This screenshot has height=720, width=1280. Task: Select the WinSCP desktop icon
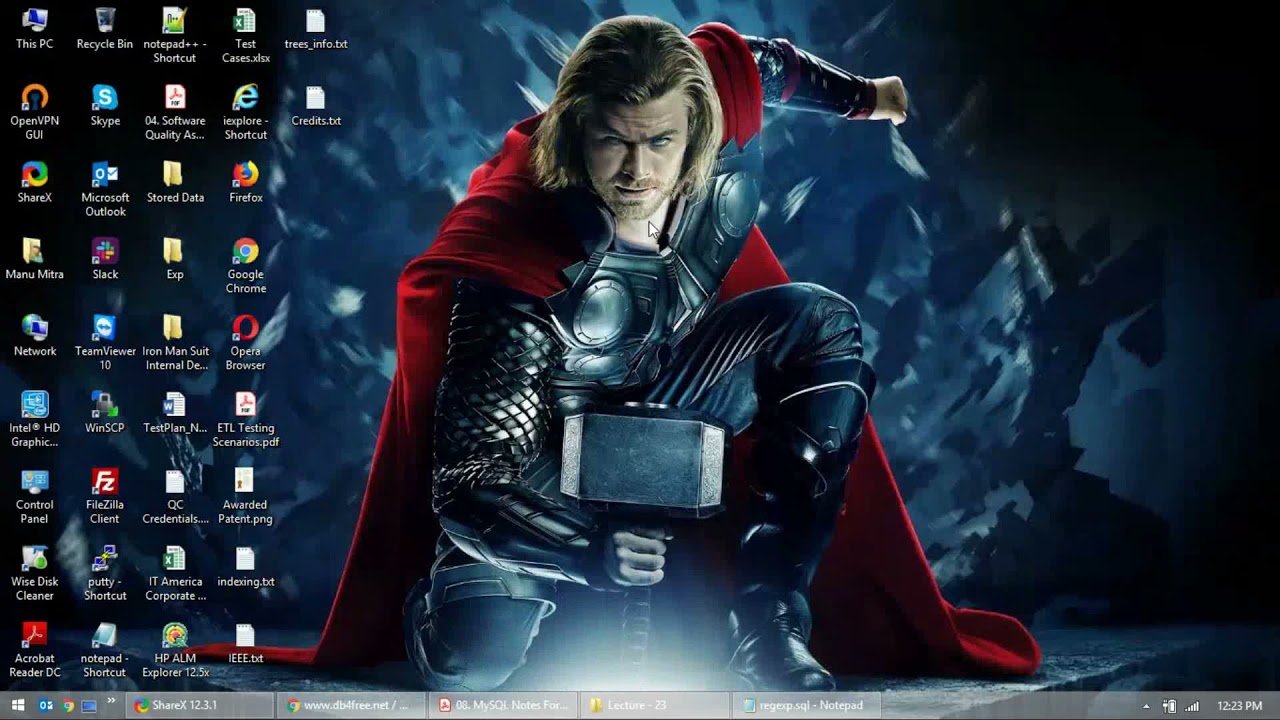pyautogui.click(x=105, y=413)
